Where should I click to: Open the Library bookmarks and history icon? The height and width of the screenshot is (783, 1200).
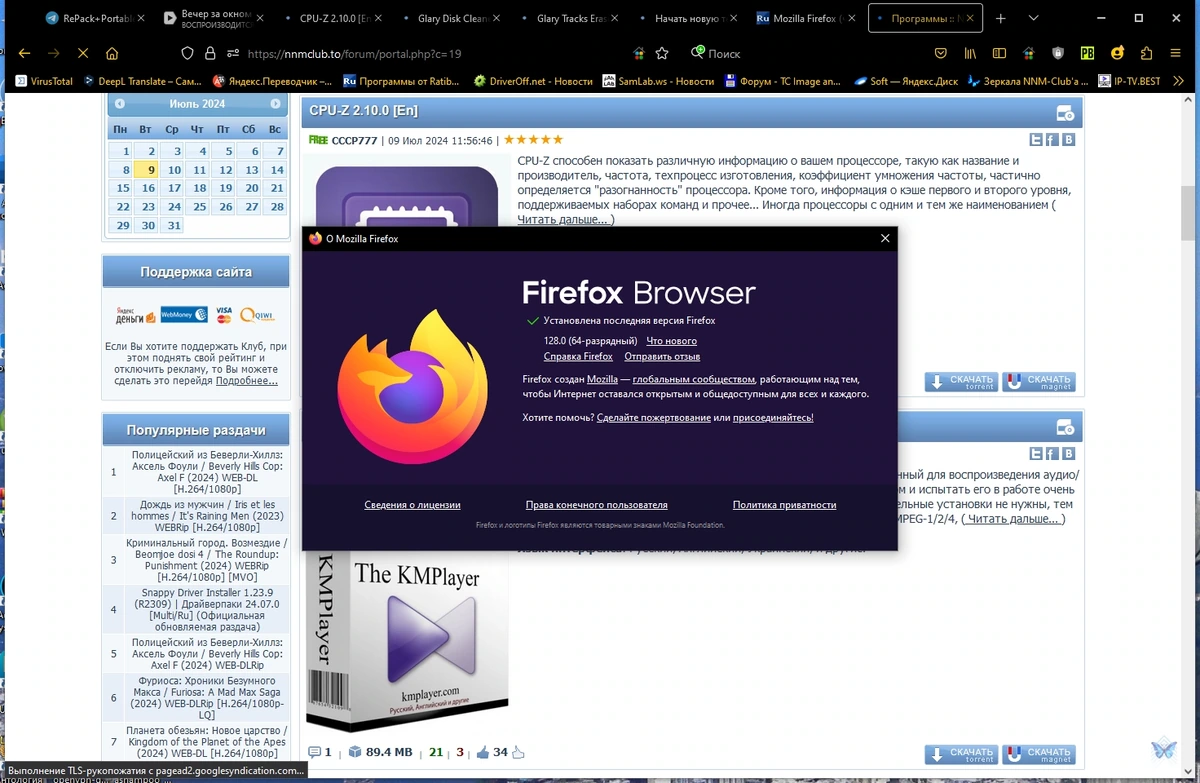pyautogui.click(x=970, y=53)
